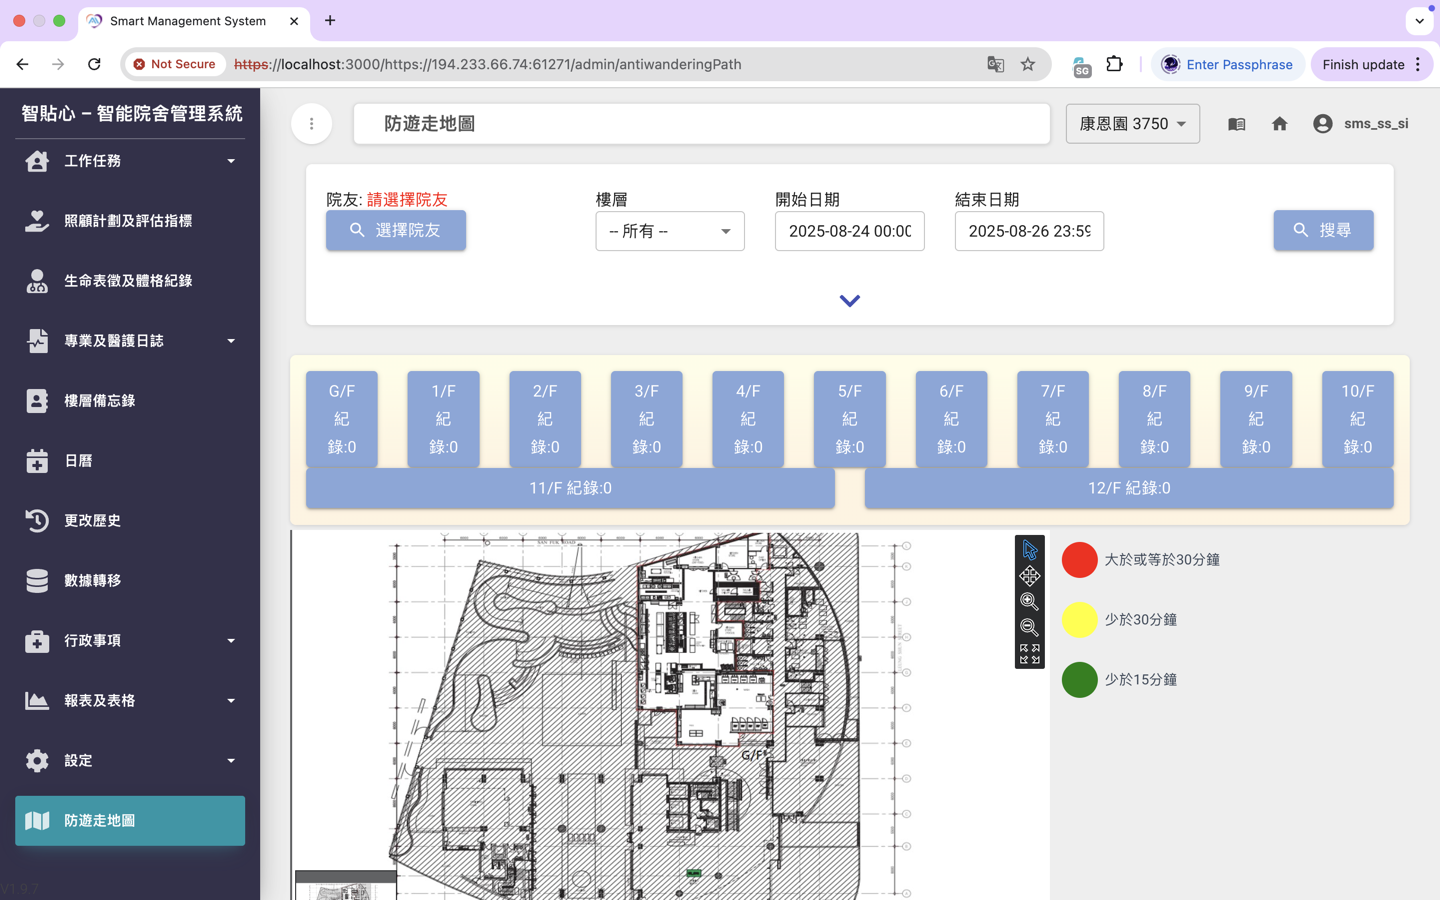Click the SG extension icon in toolbar

pos(1081,66)
